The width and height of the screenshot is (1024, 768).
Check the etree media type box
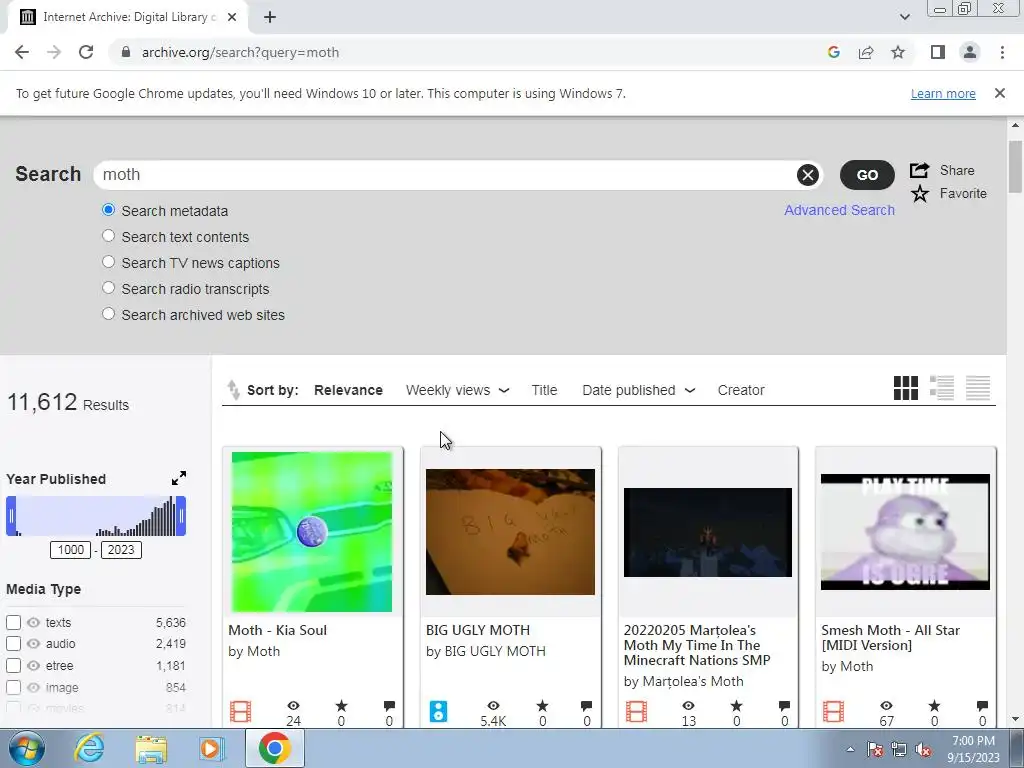[13, 665]
